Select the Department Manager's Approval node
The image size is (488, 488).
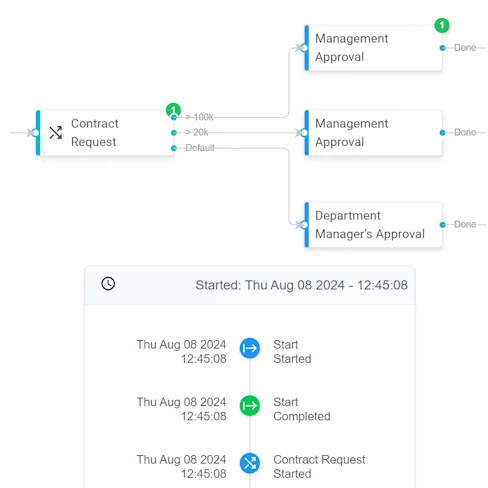point(373,225)
